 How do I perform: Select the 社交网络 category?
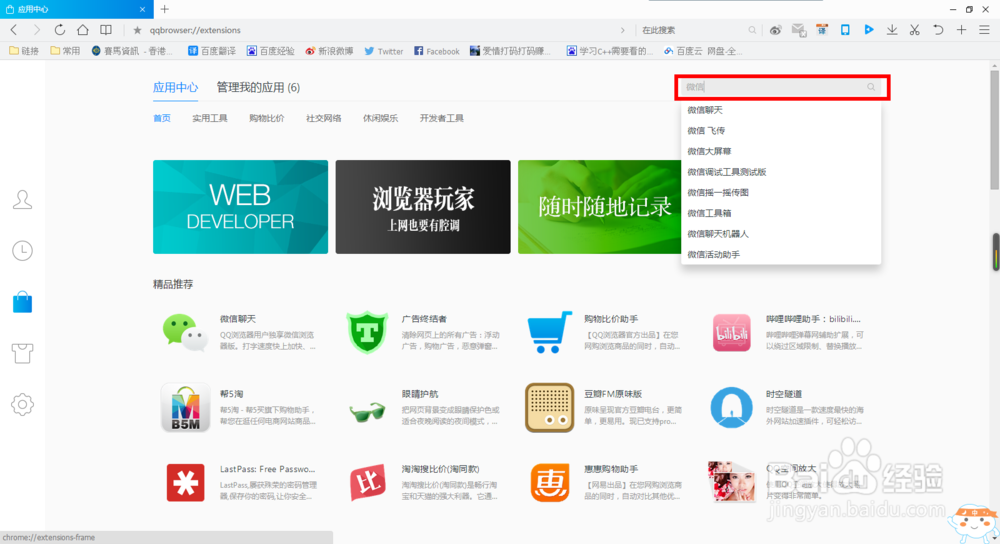point(323,118)
